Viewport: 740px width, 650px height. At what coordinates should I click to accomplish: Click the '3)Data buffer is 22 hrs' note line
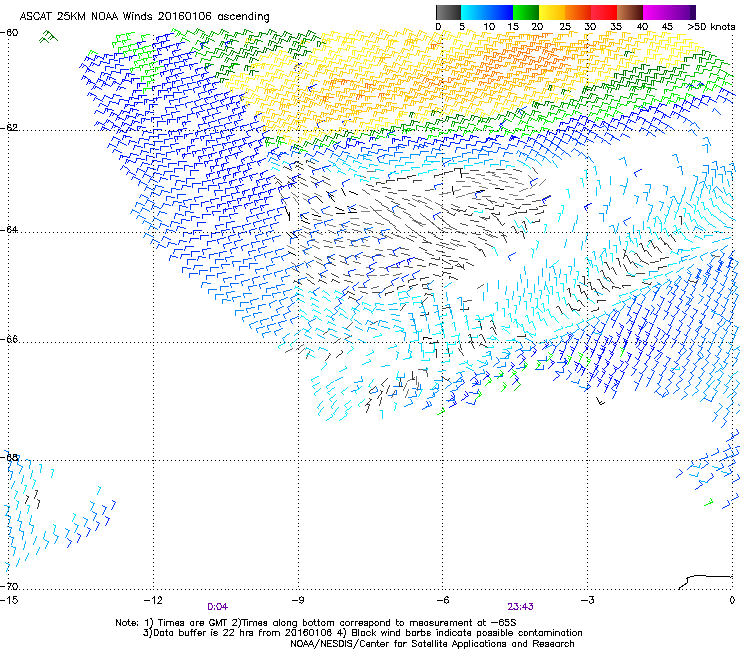pyautogui.click(x=362, y=633)
